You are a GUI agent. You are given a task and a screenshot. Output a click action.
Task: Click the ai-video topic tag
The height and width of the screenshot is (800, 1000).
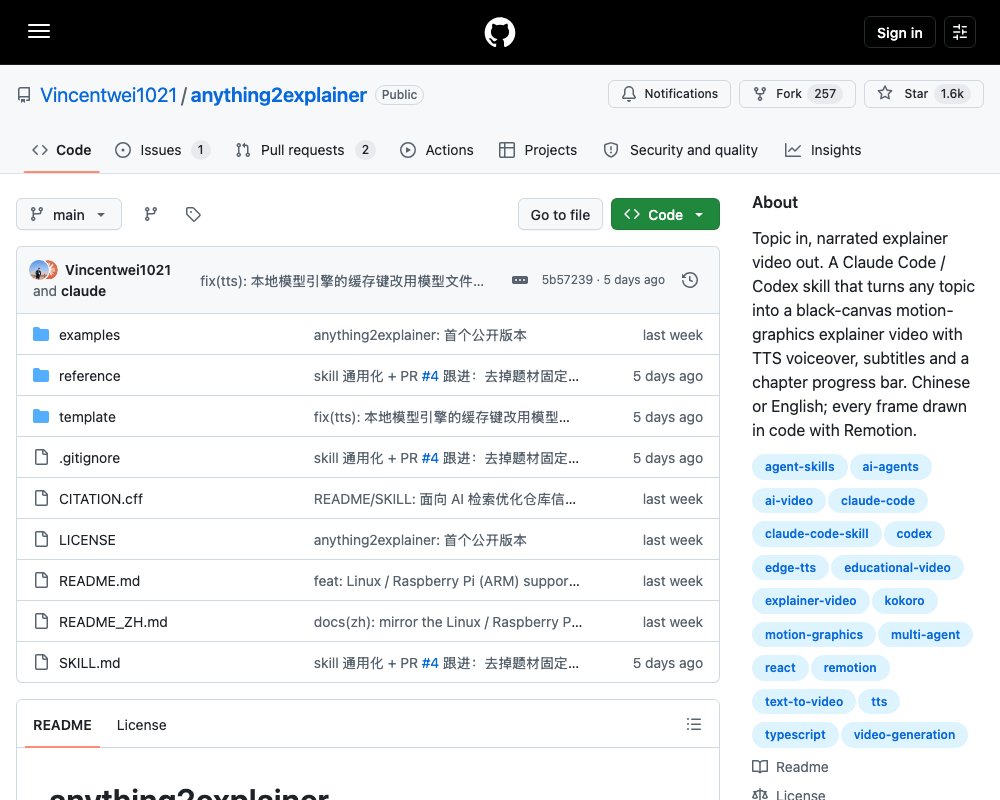[788, 500]
